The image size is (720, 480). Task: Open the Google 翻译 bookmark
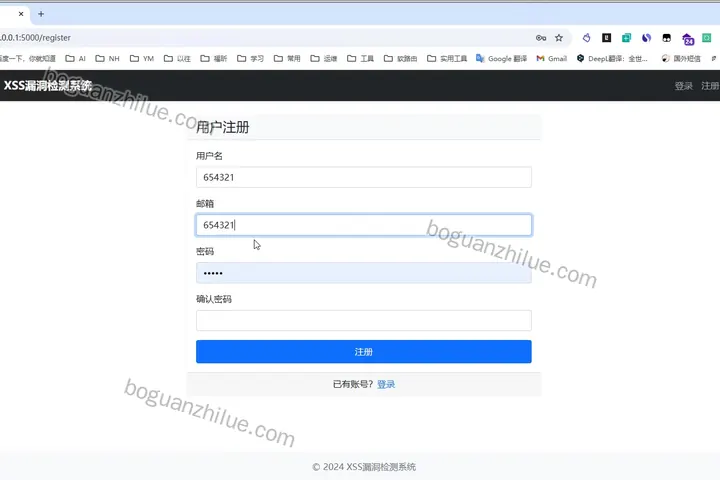point(501,58)
